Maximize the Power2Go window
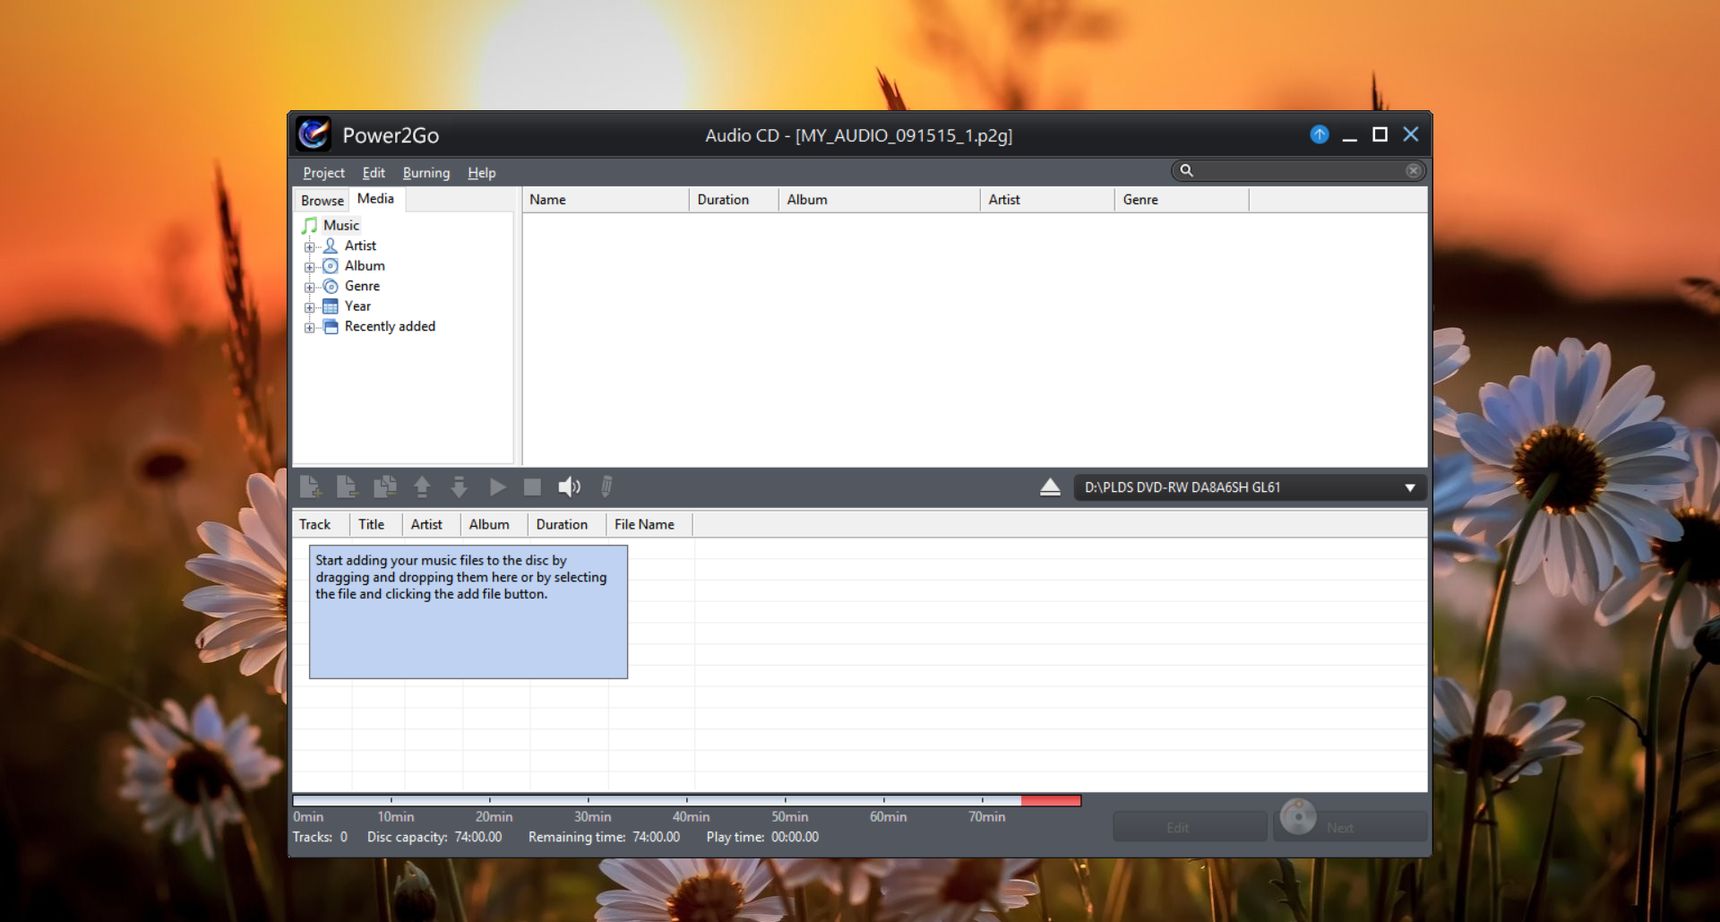 coord(1380,134)
